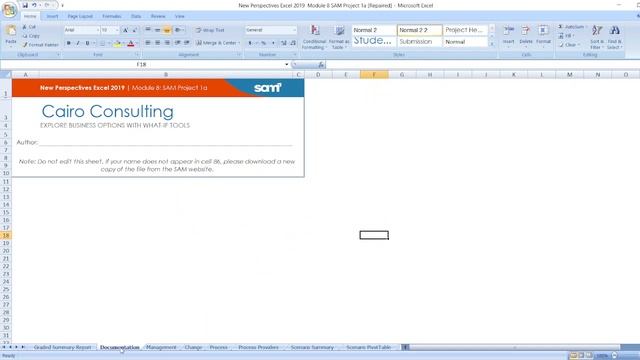Cut the selected cell
The height and width of the screenshot is (360, 640).
pos(29,27)
